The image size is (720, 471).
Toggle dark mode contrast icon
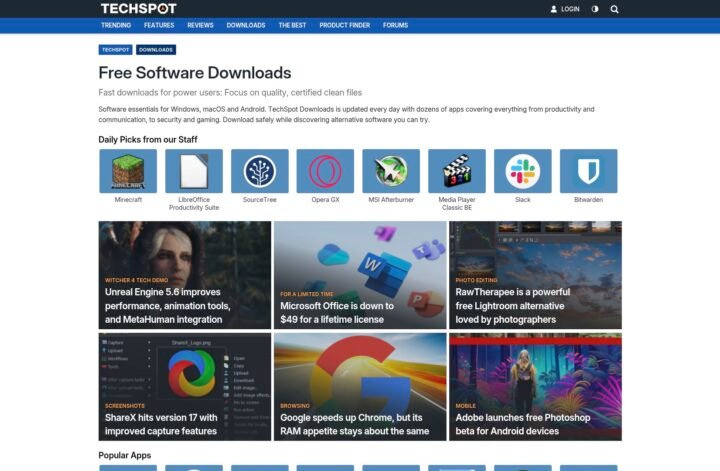pos(595,9)
